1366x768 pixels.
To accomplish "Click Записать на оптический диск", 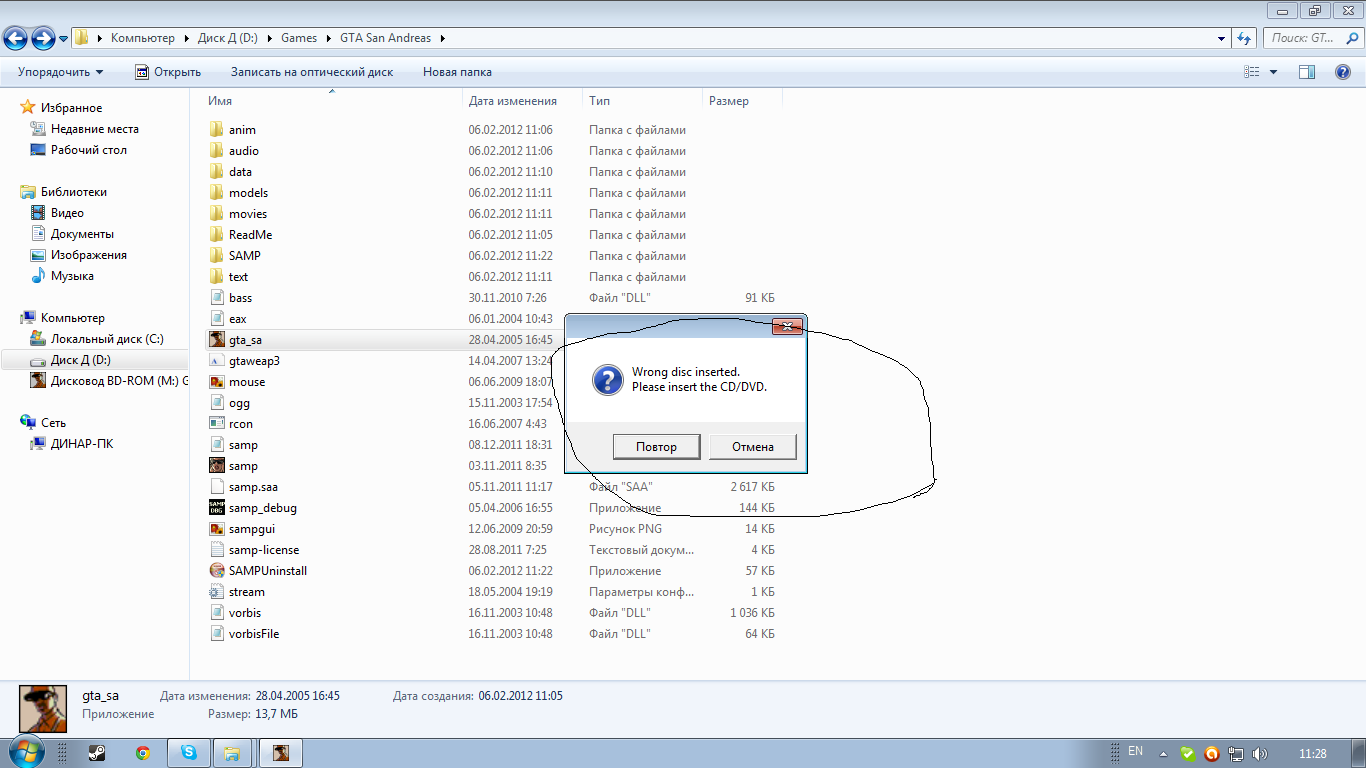I will point(312,72).
